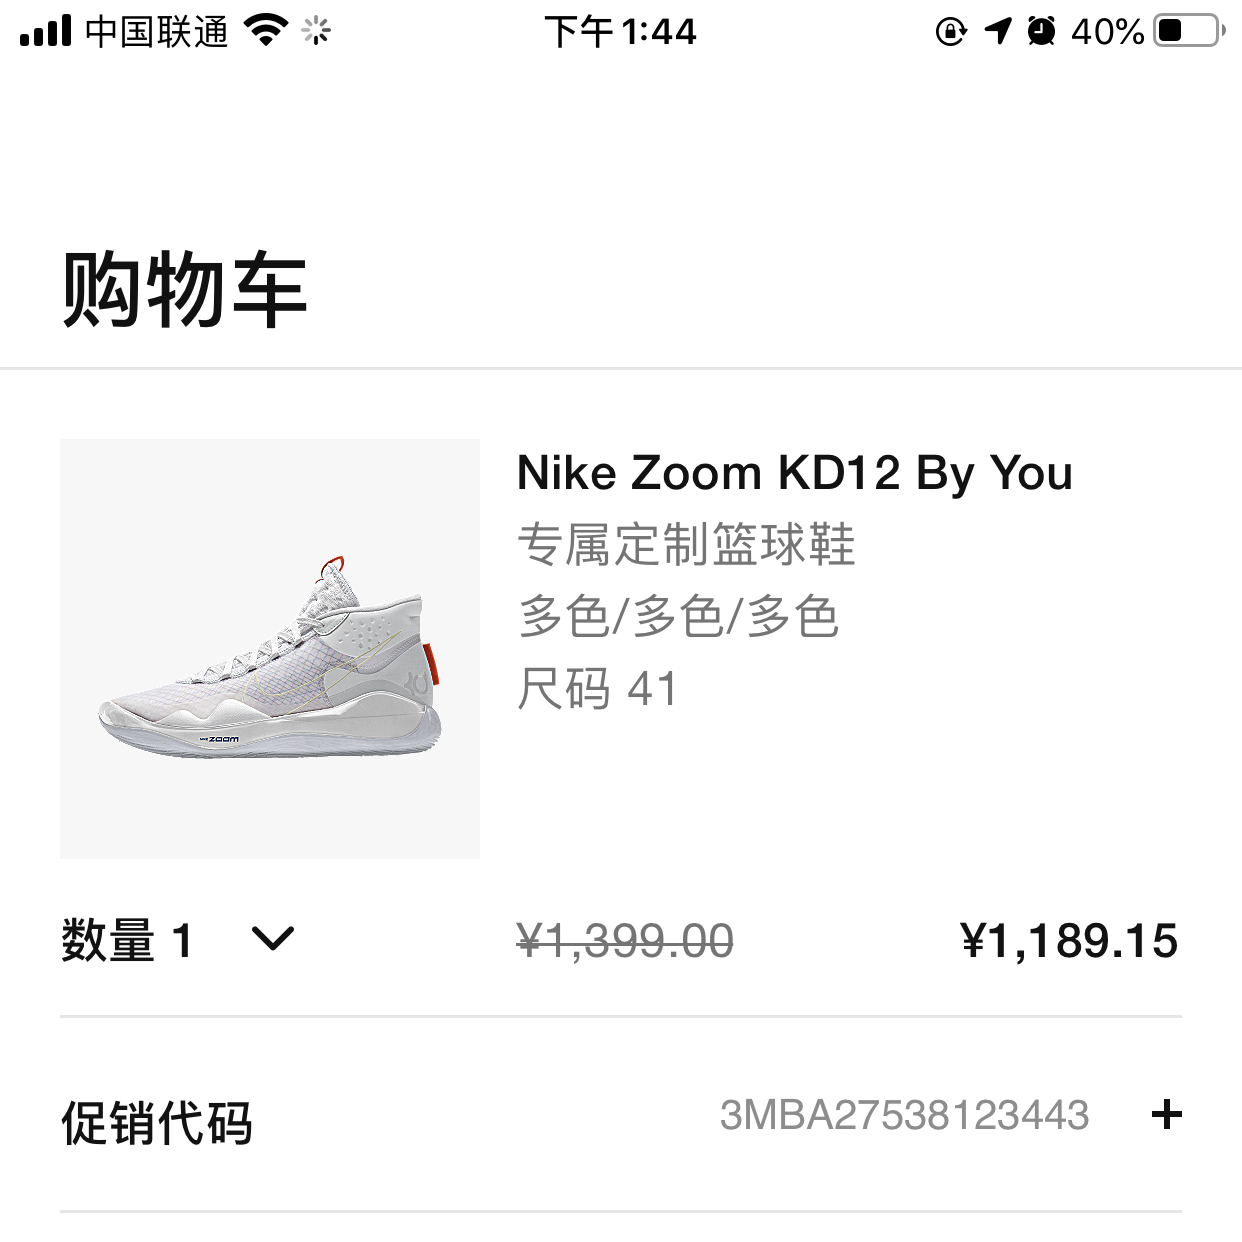Tap the battery indicator icon
1242x1242 pixels.
pyautogui.click(x=1188, y=32)
